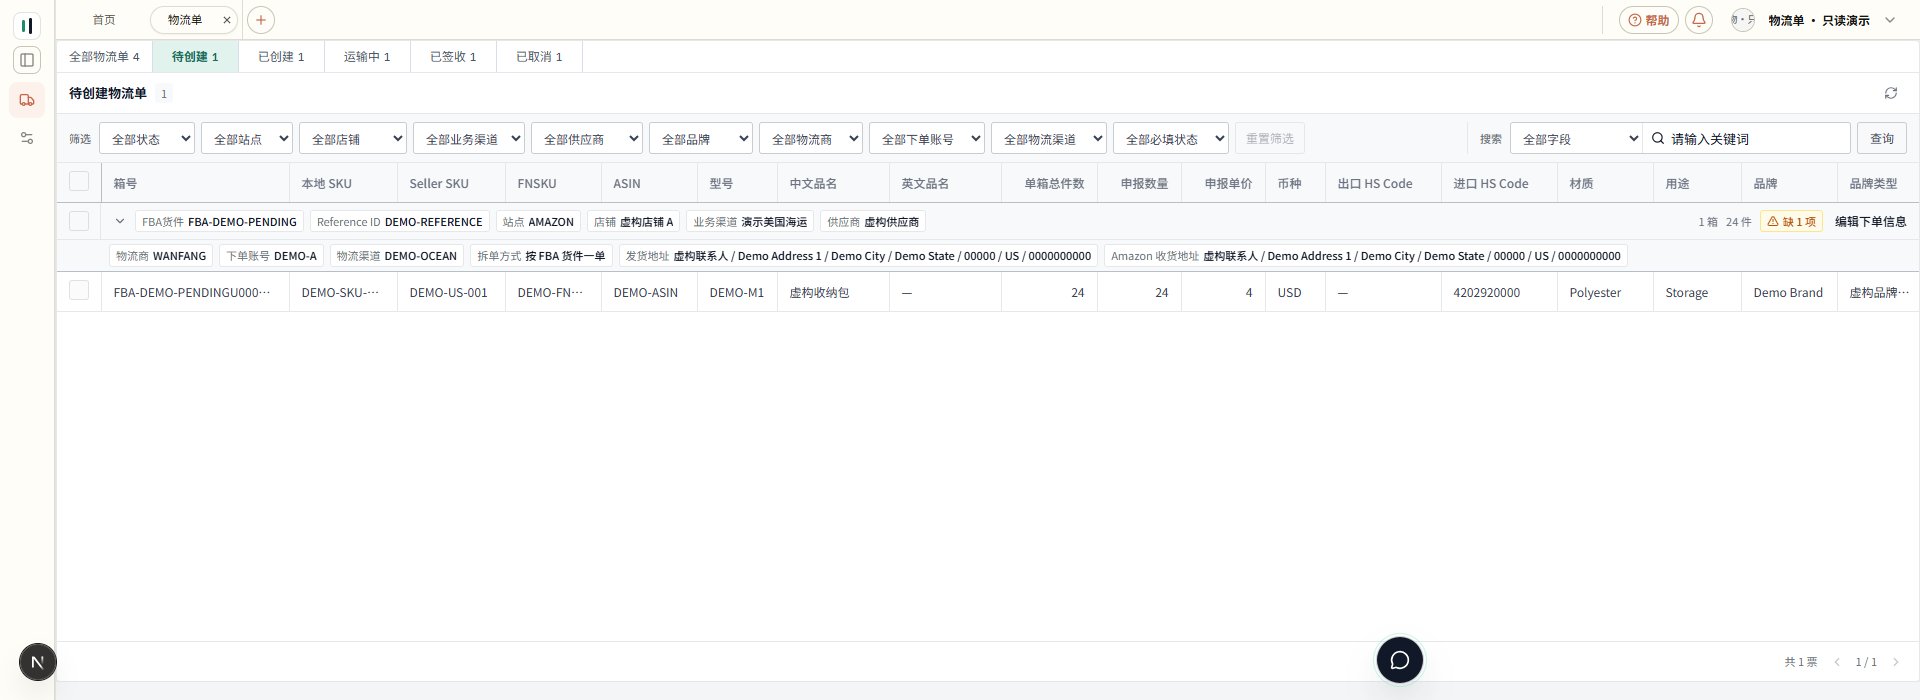Close the 物流单 tab
The width and height of the screenshot is (1920, 700).
point(227,20)
